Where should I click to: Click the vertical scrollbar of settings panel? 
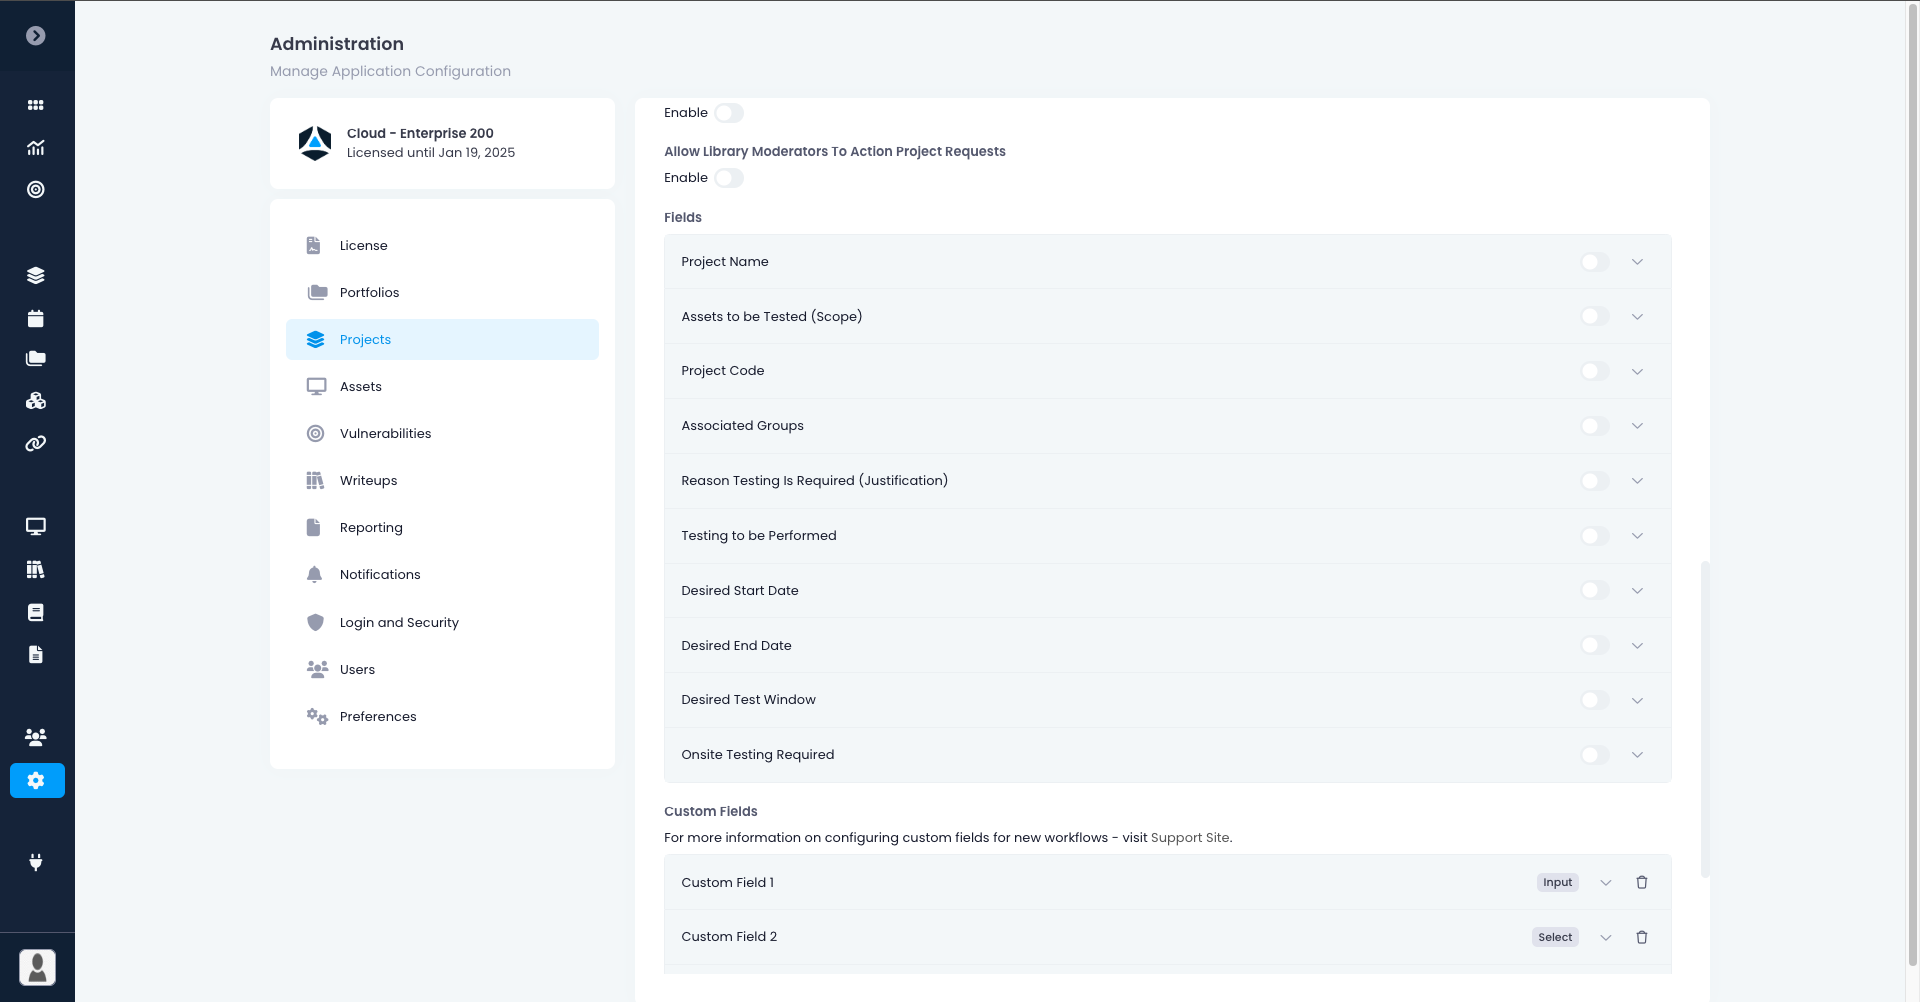1705,718
